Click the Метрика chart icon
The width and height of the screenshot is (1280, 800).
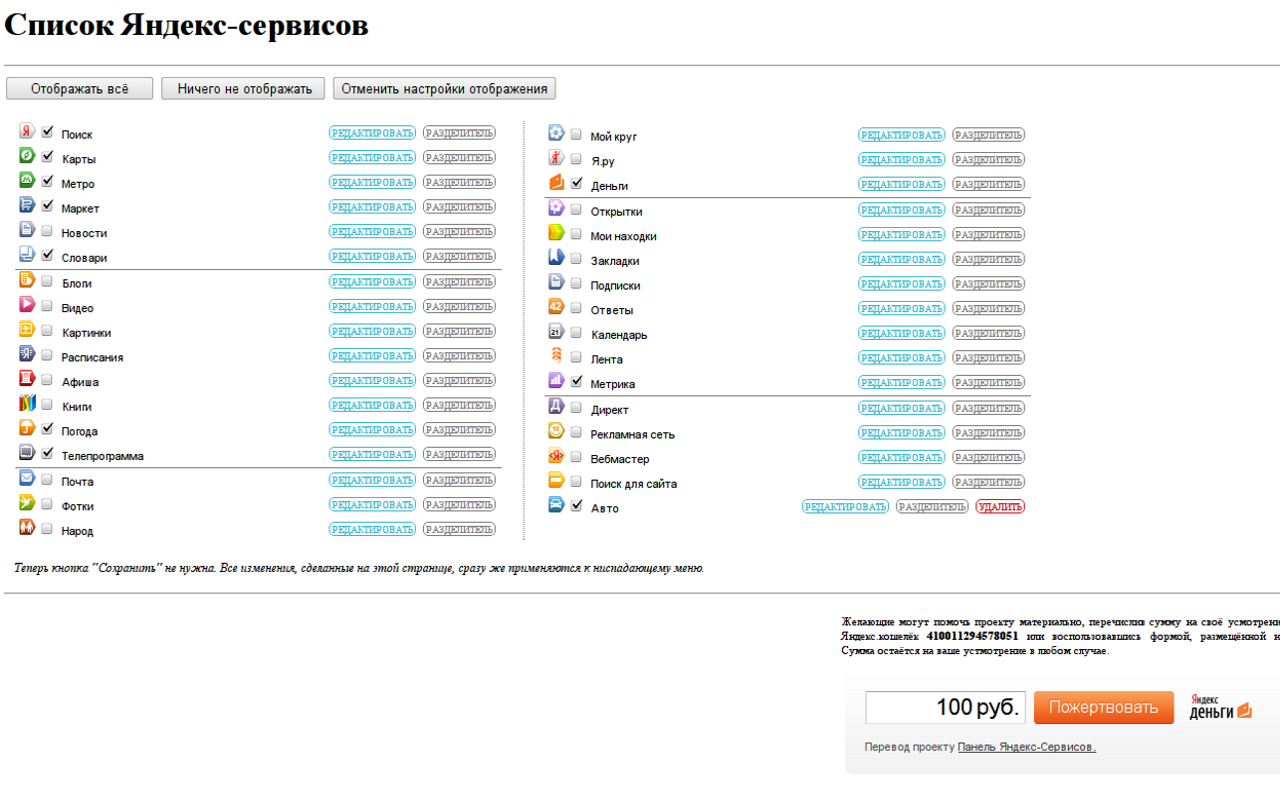click(556, 381)
